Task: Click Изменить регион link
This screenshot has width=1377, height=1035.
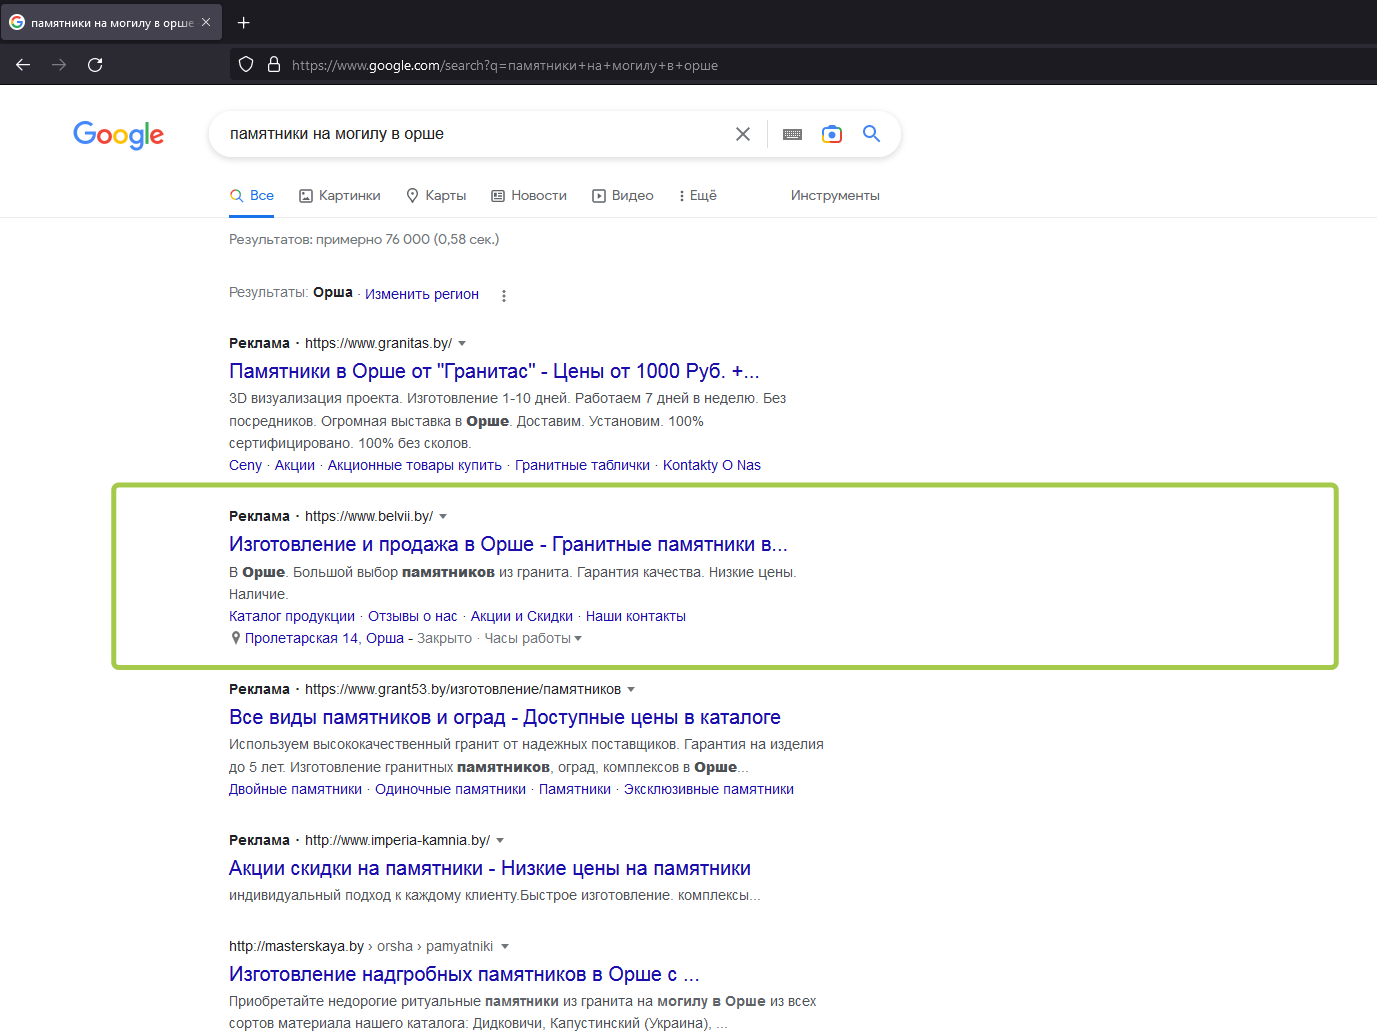Action: (422, 294)
